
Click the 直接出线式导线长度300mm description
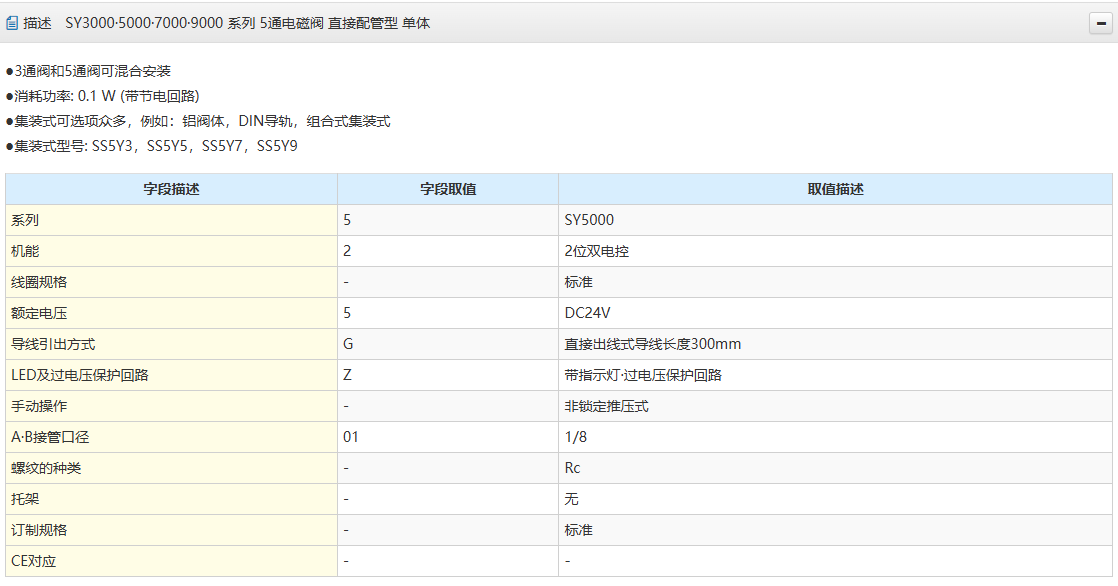pos(652,344)
